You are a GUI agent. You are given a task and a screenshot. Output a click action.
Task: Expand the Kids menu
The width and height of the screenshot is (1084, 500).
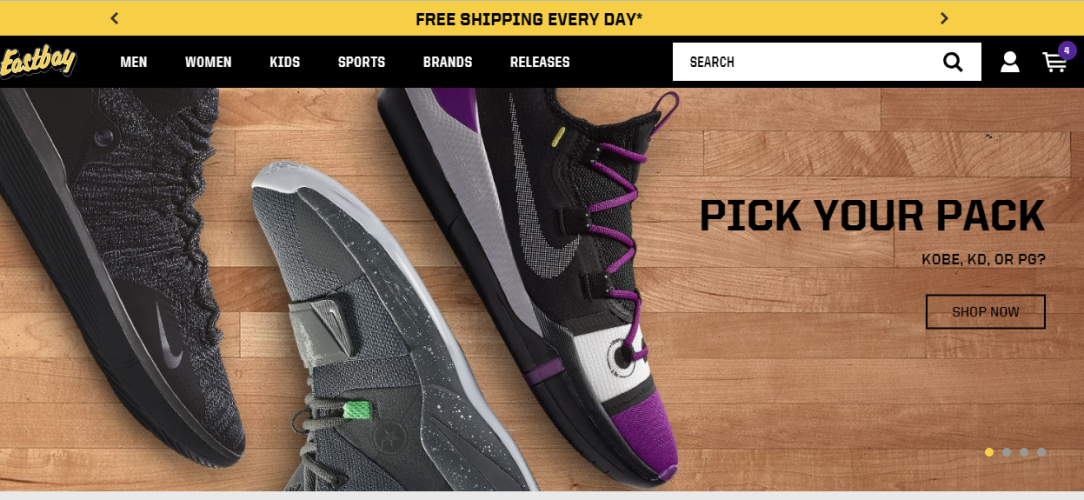[285, 62]
